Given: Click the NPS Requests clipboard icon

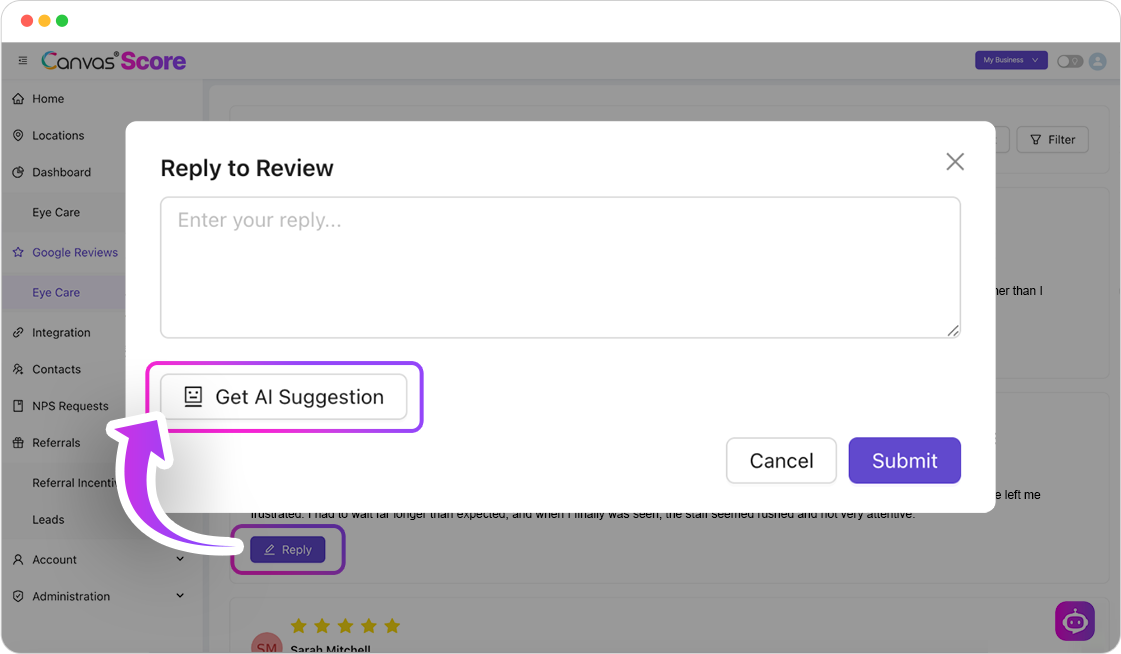Looking at the screenshot, I should coord(19,406).
